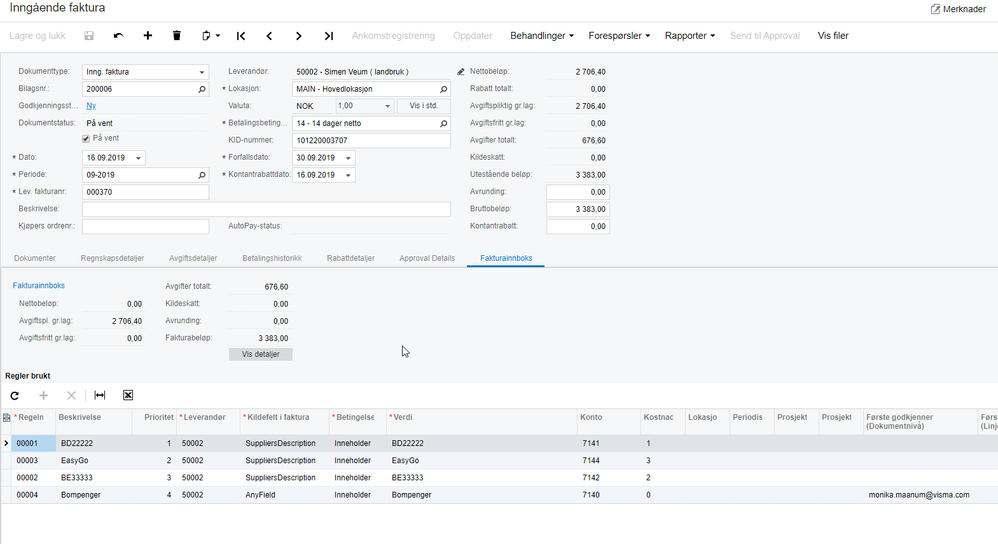Image resolution: width=998 pixels, height=544 pixels.
Task: Click into the Beskrivelse text field
Action: coord(266,209)
